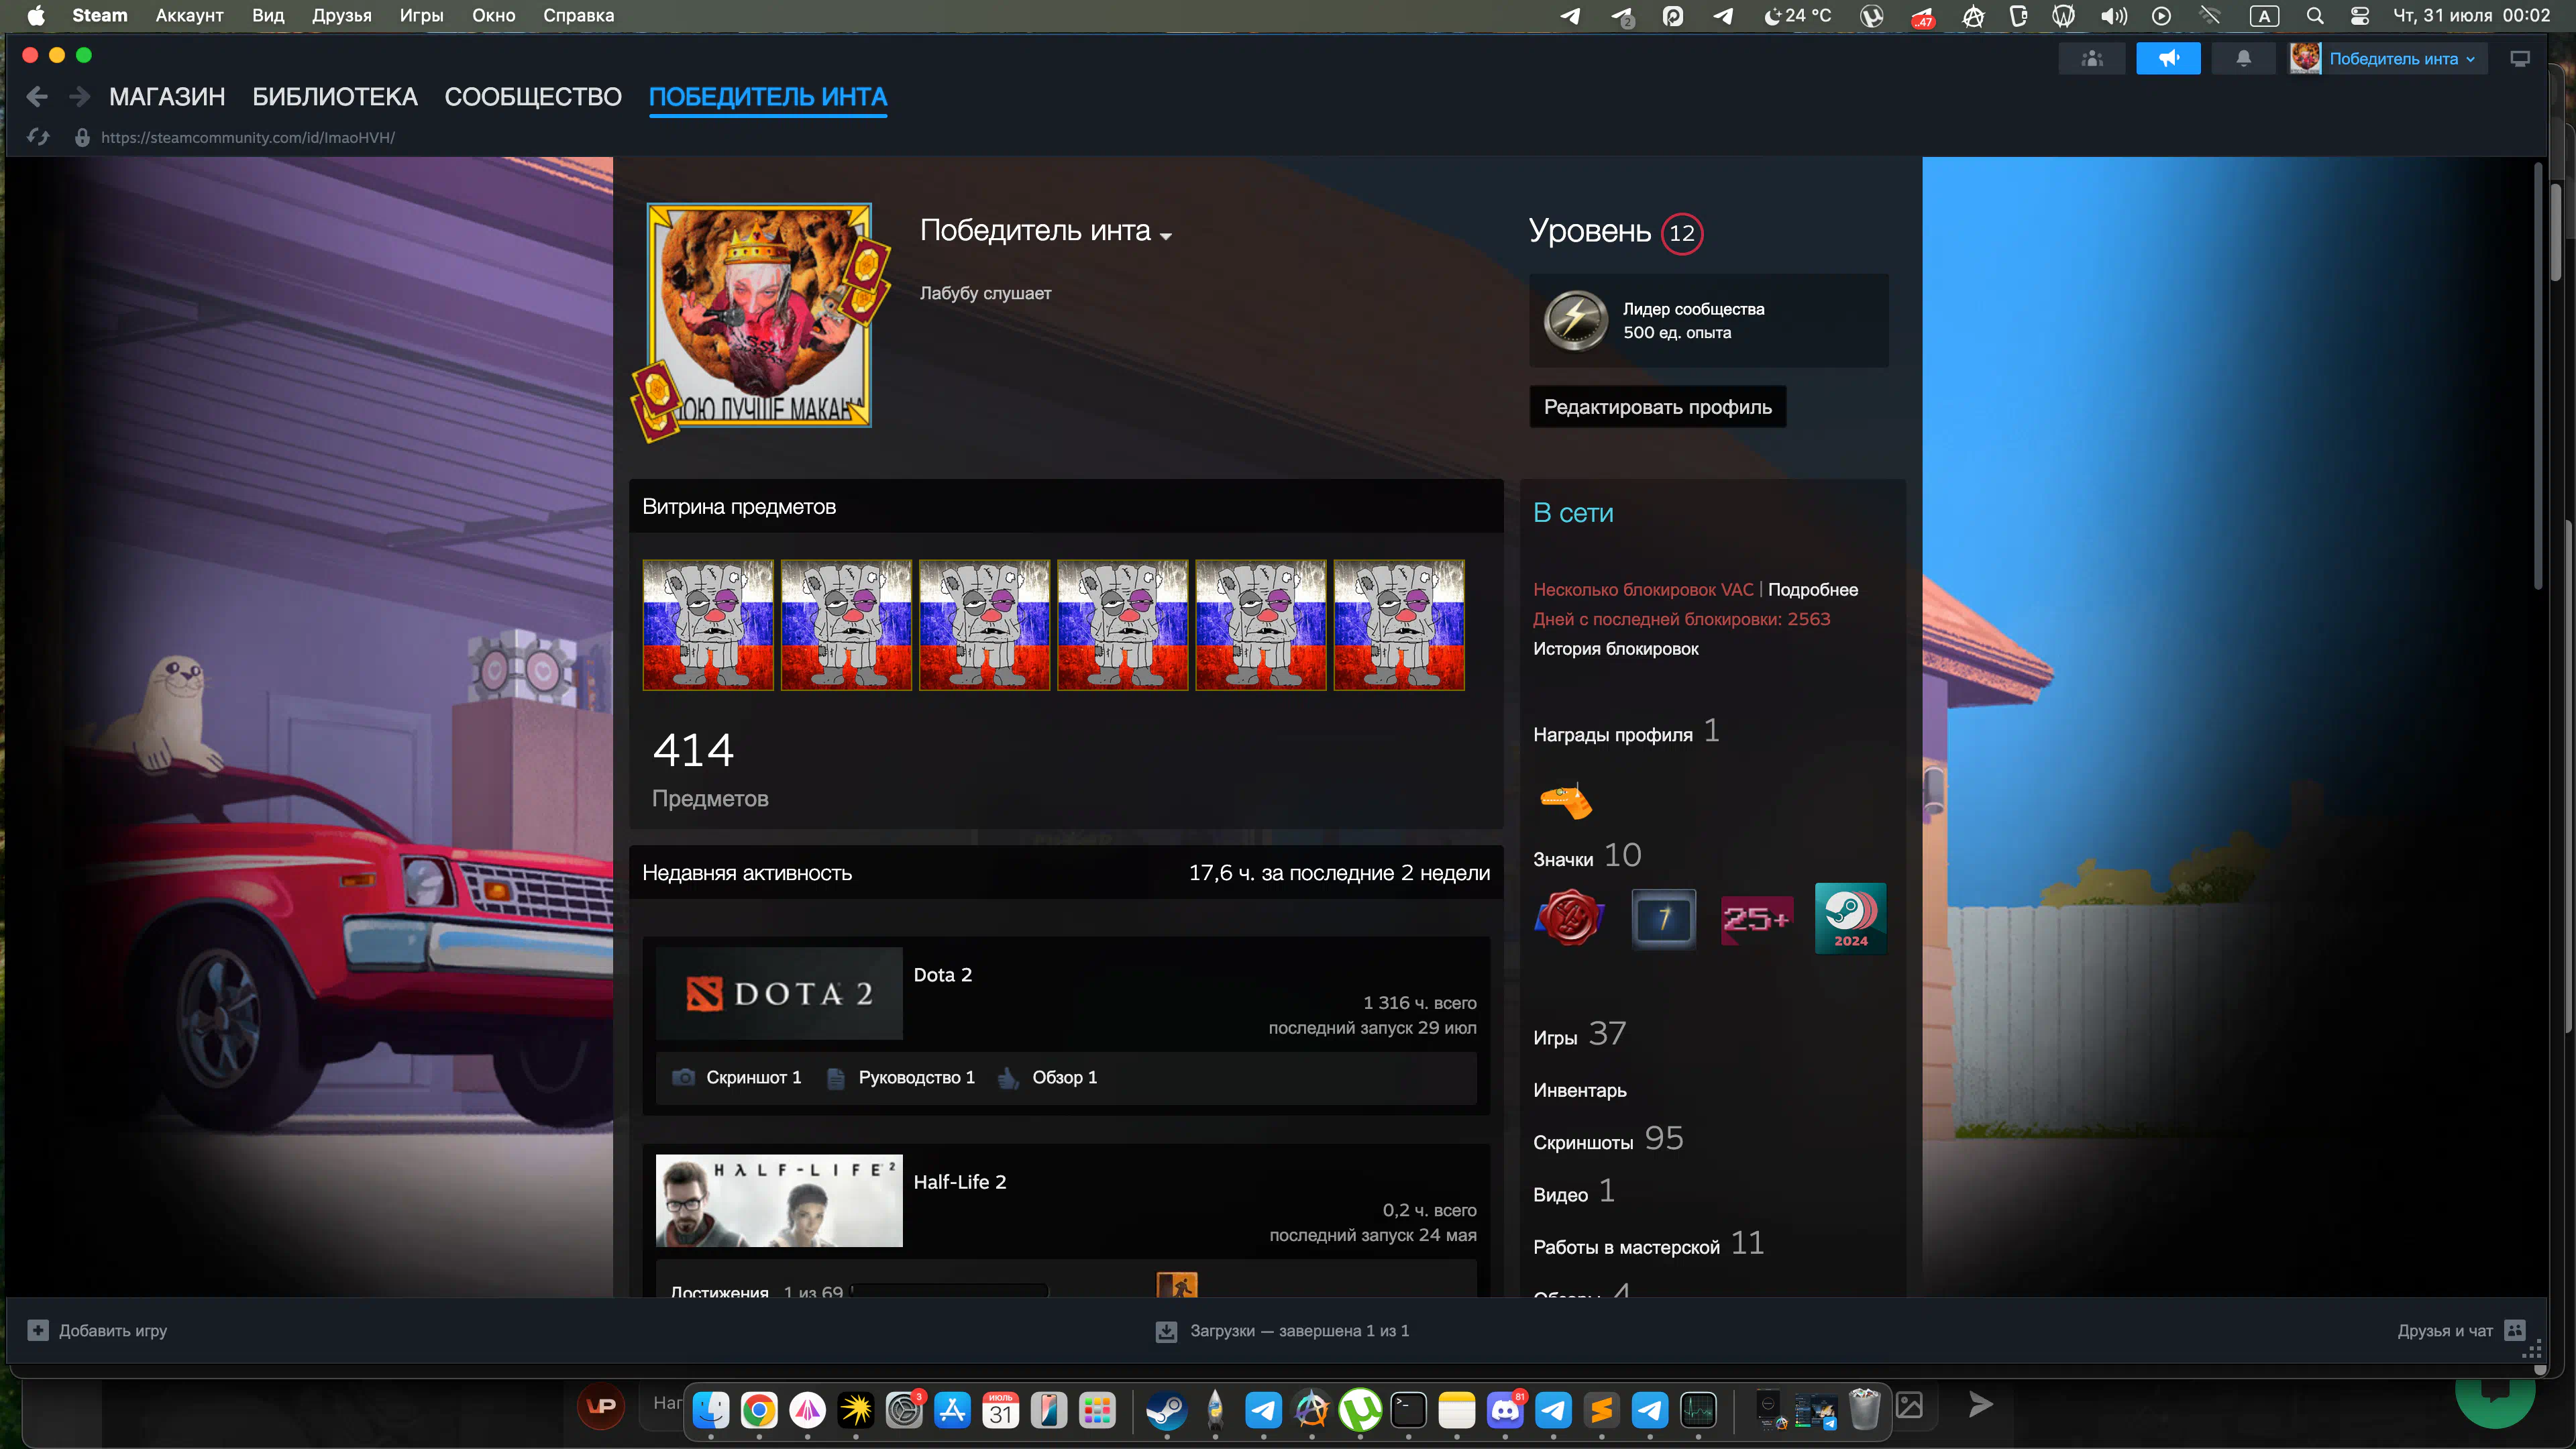Click the Spotlight search icon in the menu bar
Viewport: 2576px width, 1449px height.
[x=2315, y=16]
